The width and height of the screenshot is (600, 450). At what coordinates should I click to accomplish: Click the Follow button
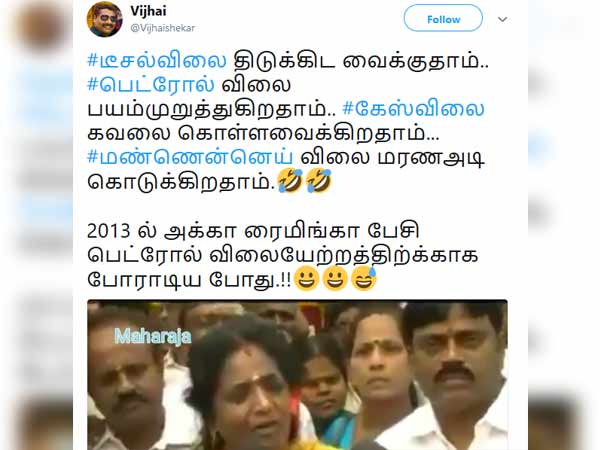pyautogui.click(x=443, y=18)
